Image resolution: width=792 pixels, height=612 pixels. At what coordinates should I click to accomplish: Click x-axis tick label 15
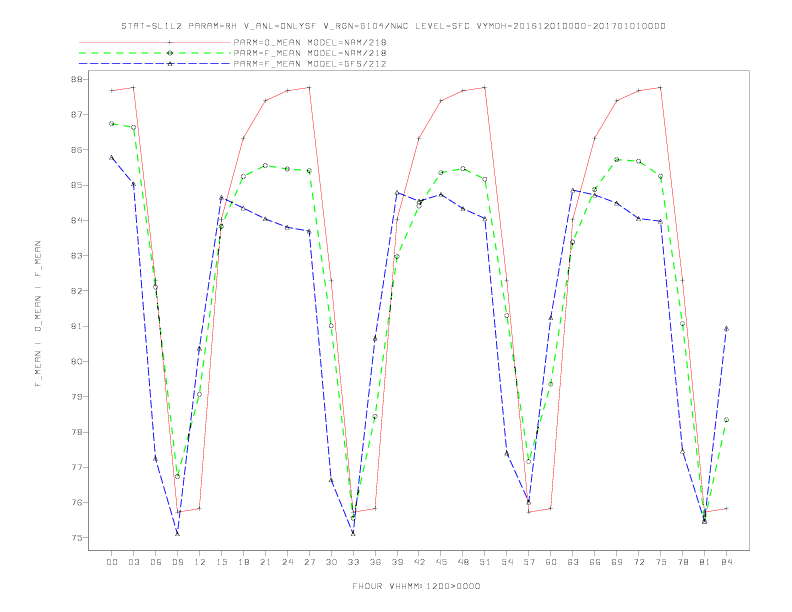tap(221, 562)
